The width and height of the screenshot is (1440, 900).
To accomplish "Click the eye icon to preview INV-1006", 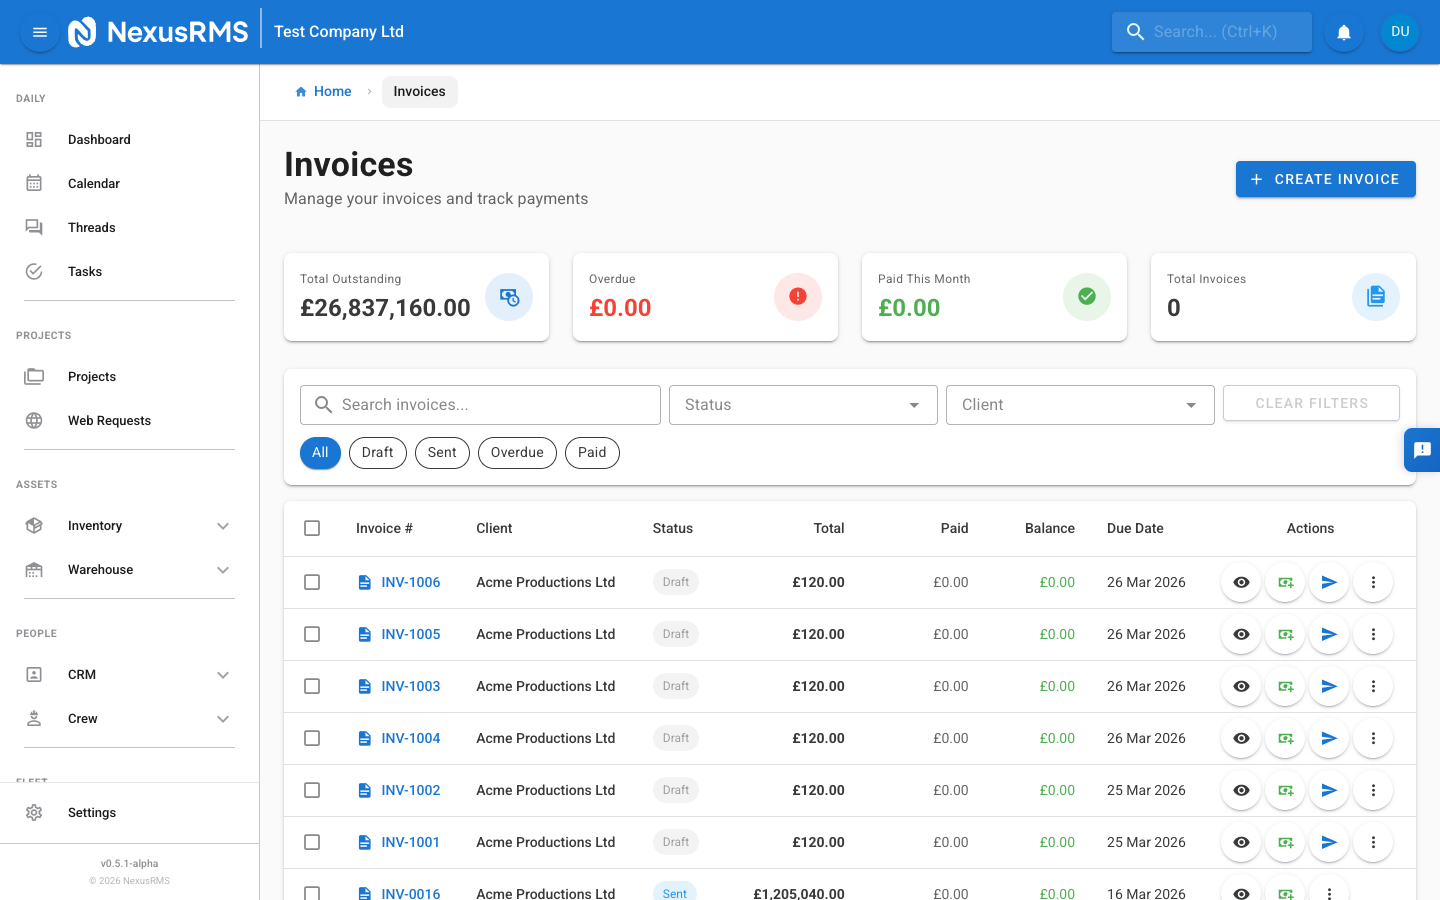I will tap(1240, 582).
